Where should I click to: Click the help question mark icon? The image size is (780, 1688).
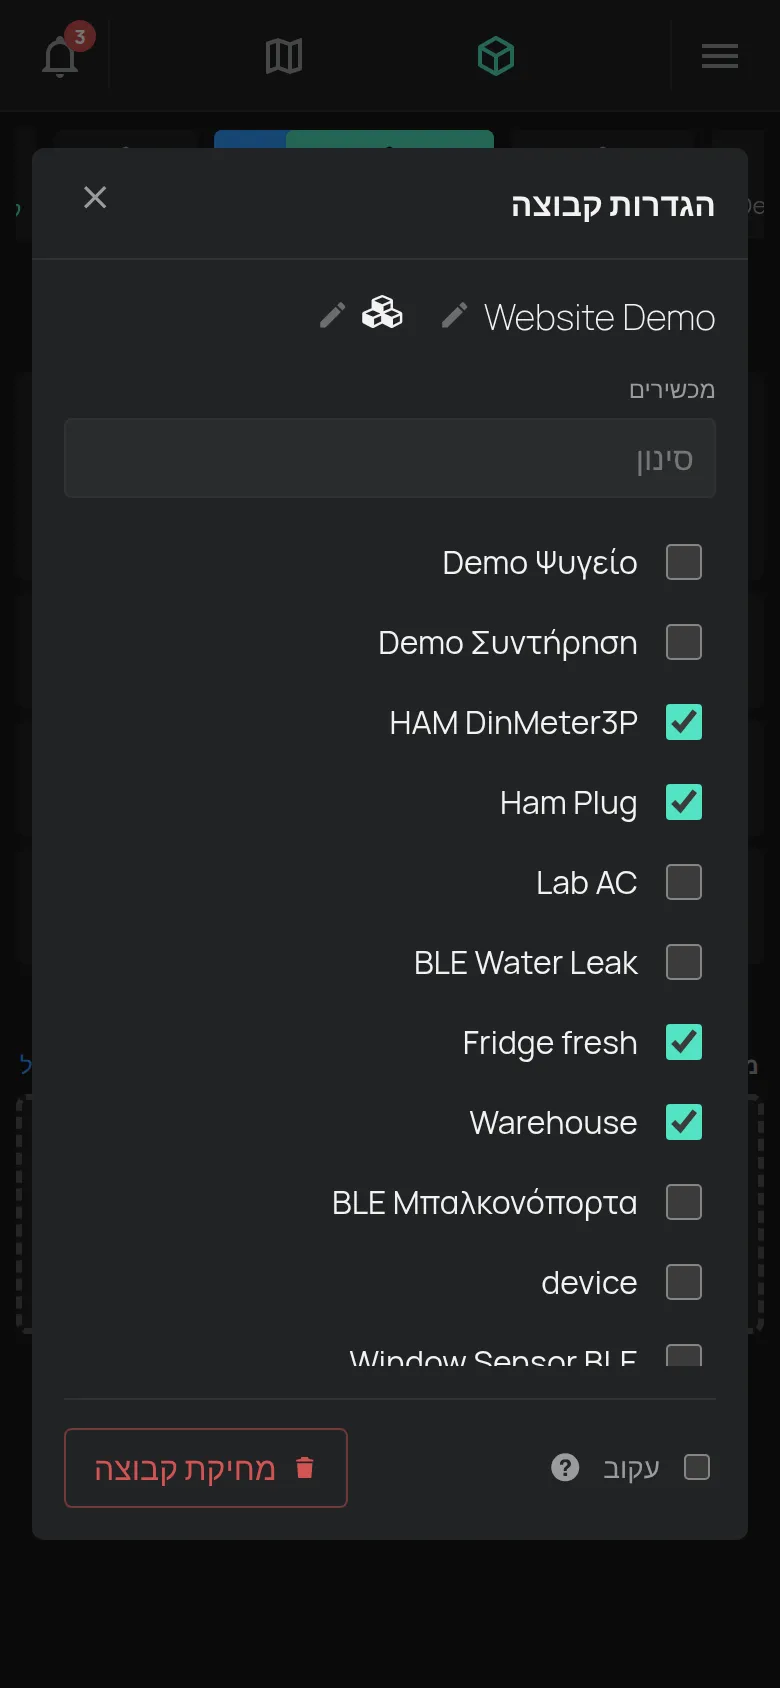(x=565, y=1467)
